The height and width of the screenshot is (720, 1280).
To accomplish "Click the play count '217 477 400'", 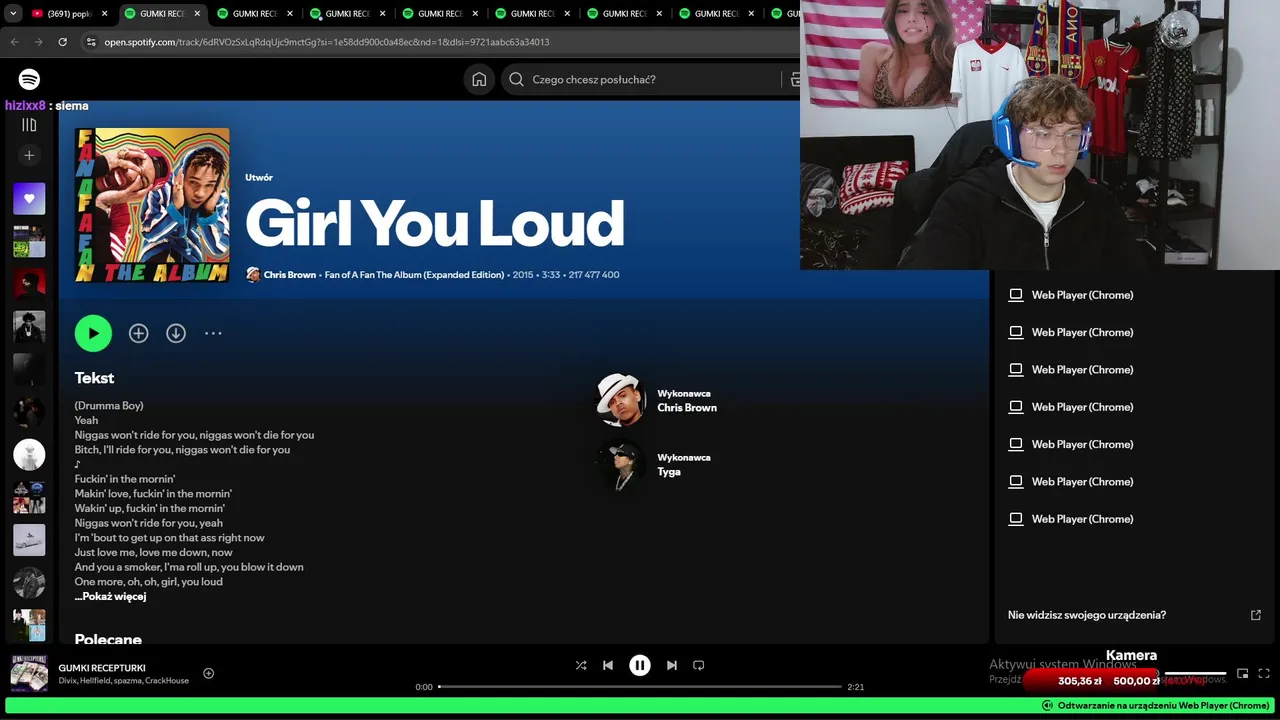I will pos(594,275).
